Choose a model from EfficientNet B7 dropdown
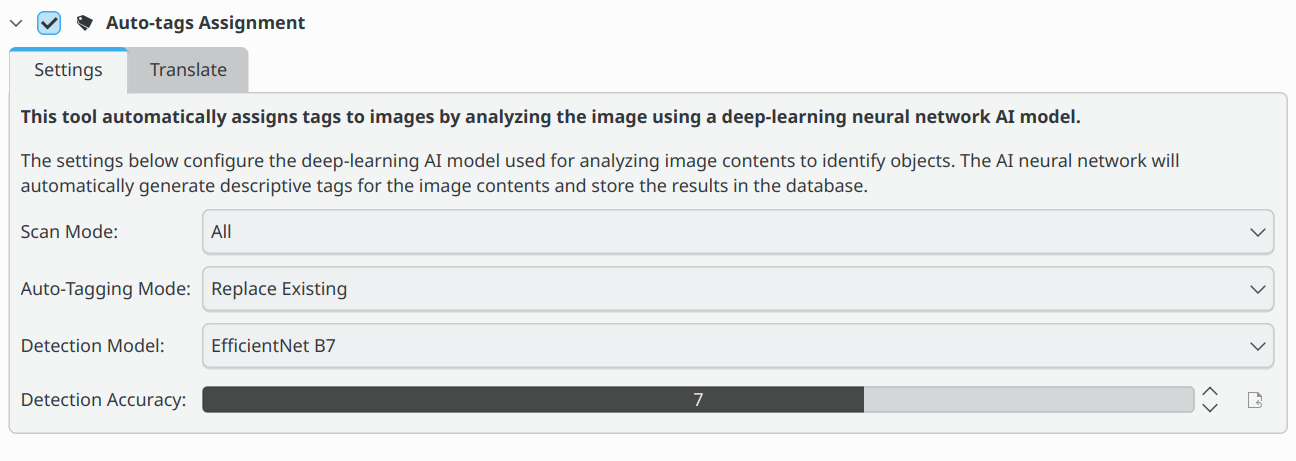Viewport: 1296px width, 461px height. 737,346
